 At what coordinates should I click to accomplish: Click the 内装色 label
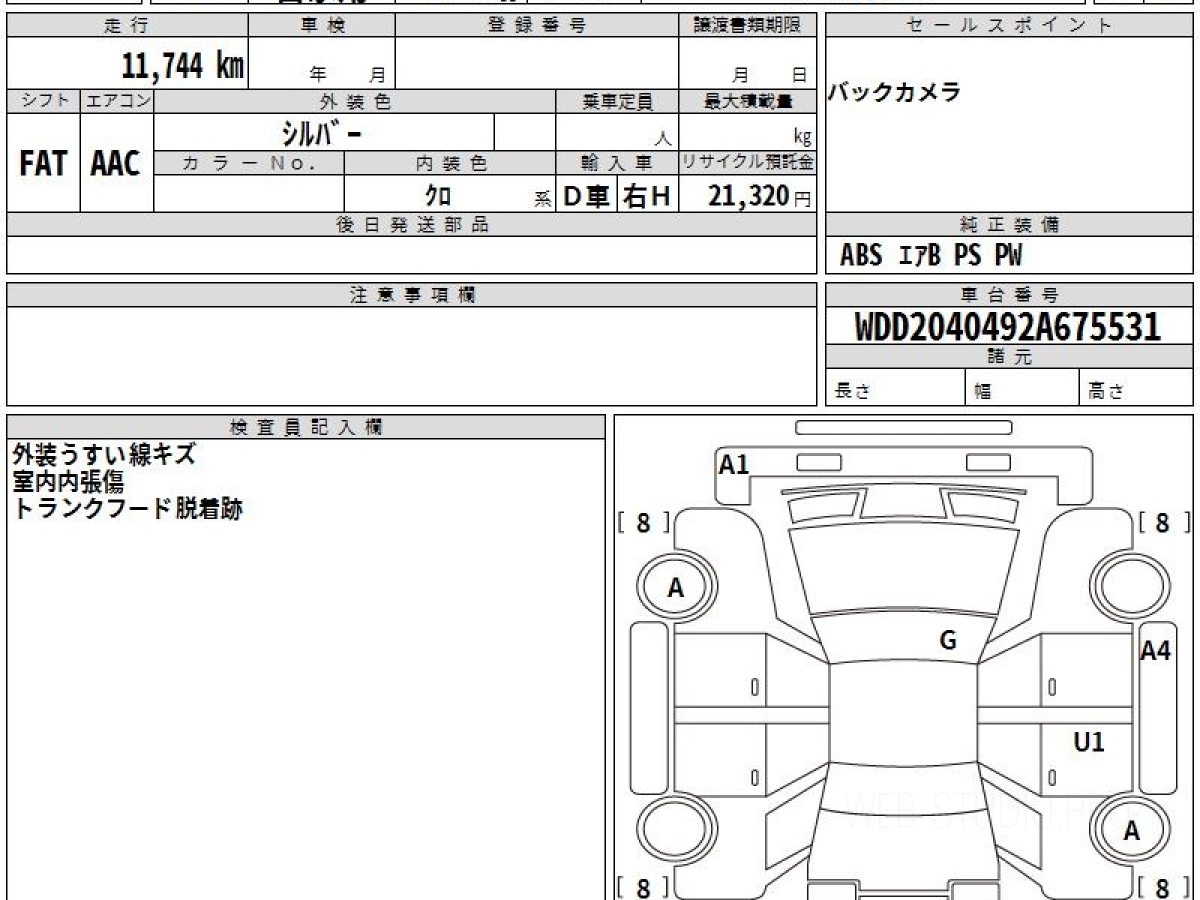[x=450, y=163]
